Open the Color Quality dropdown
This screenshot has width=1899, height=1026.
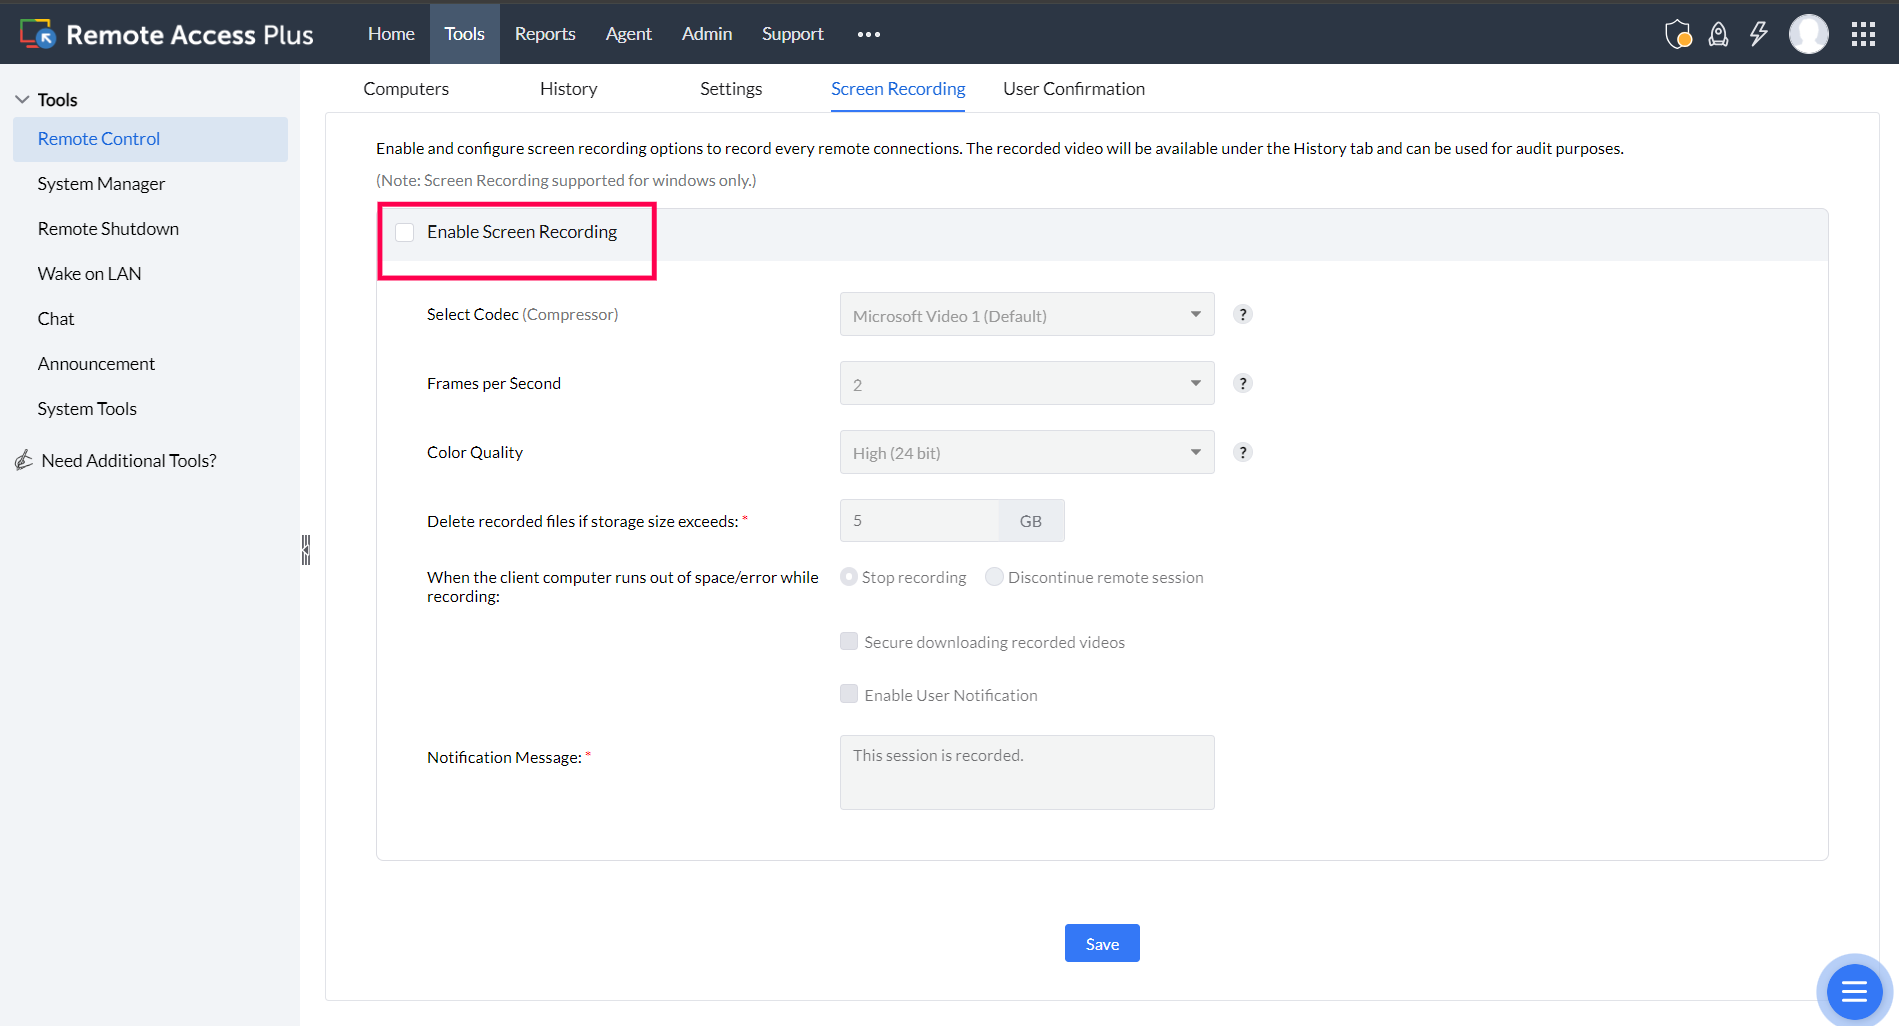(x=1027, y=452)
